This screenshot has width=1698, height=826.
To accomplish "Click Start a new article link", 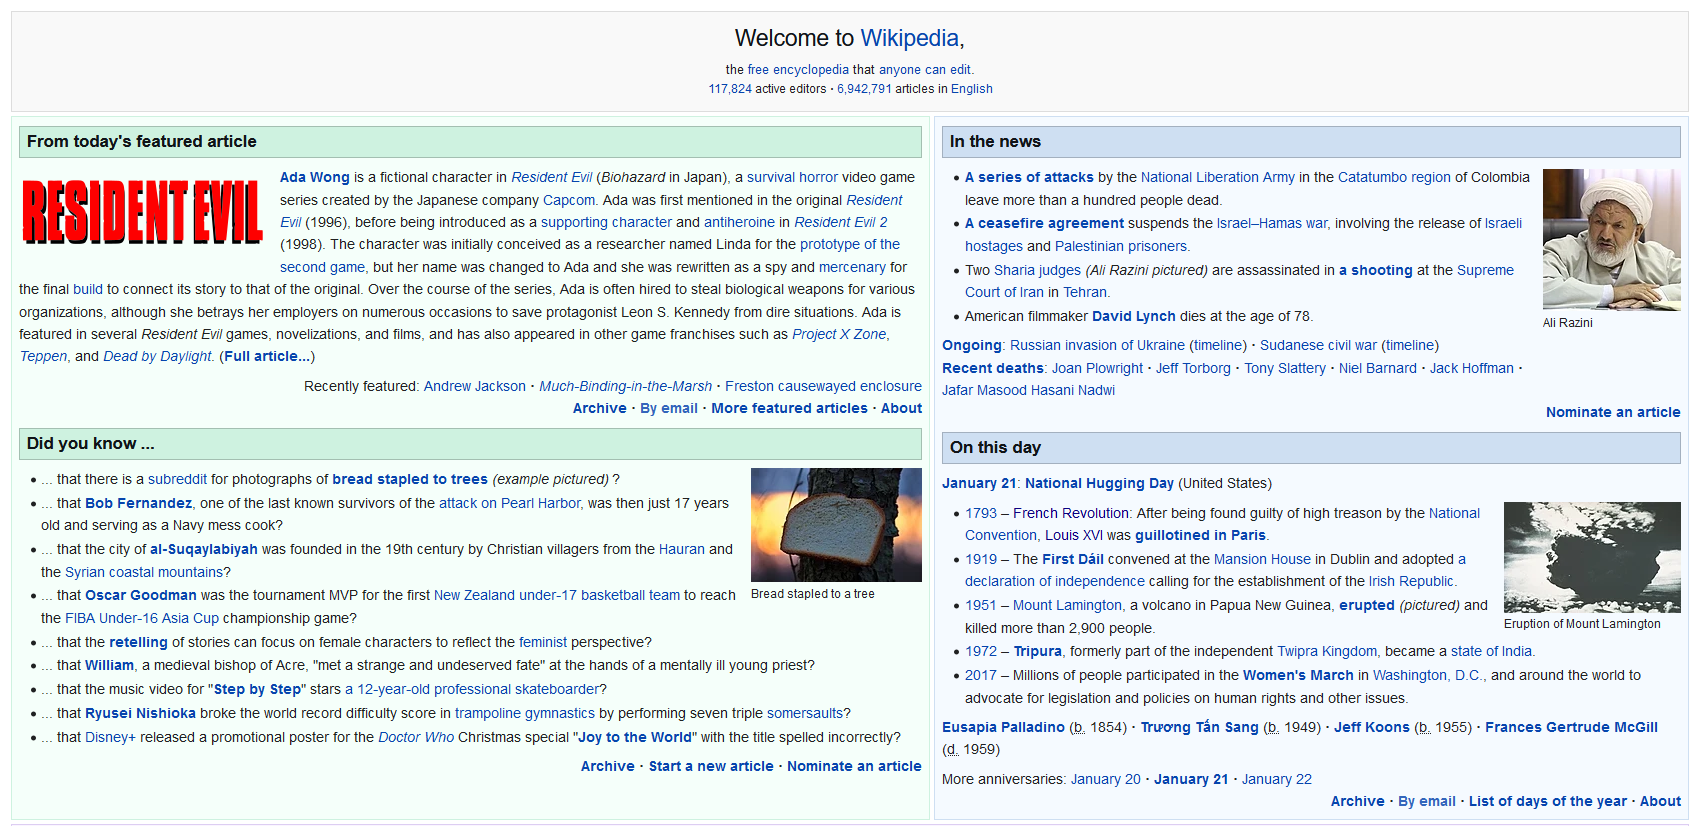I will point(711,766).
